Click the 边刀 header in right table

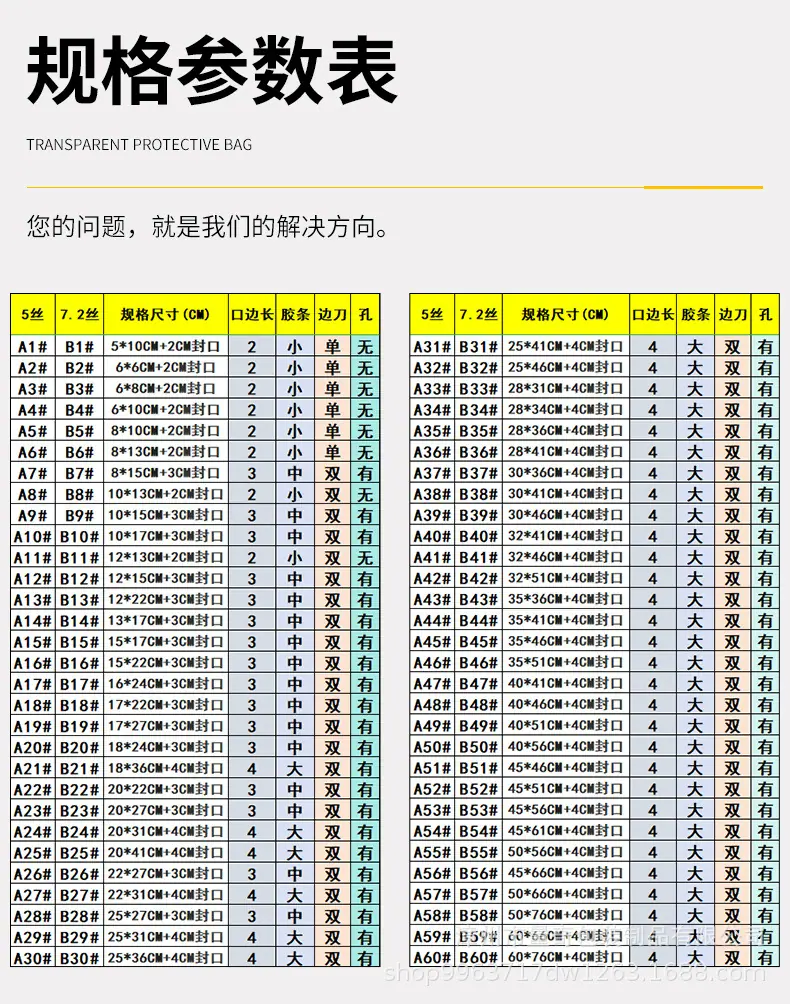(x=733, y=314)
